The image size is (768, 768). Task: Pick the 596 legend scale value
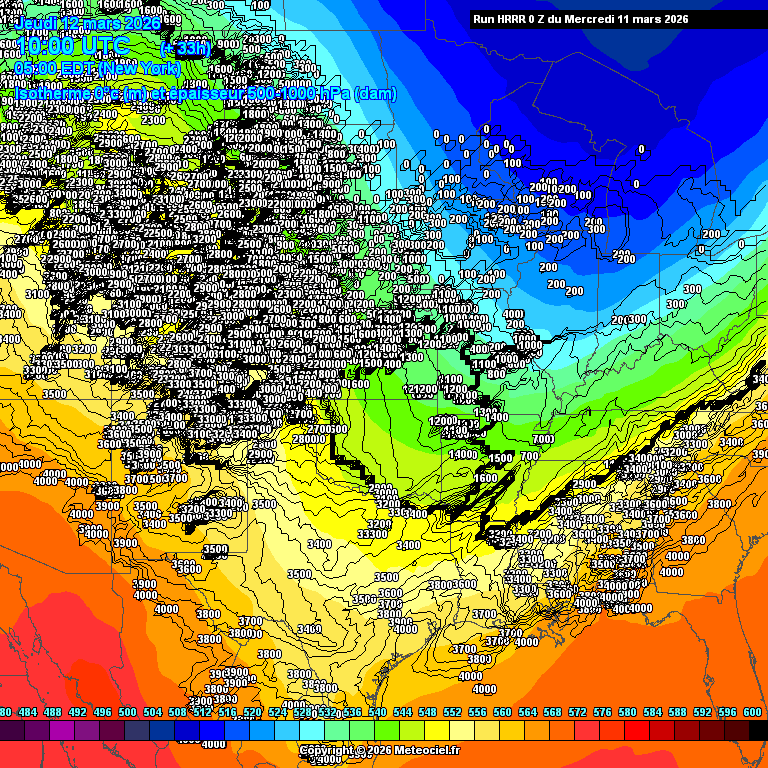click(728, 712)
